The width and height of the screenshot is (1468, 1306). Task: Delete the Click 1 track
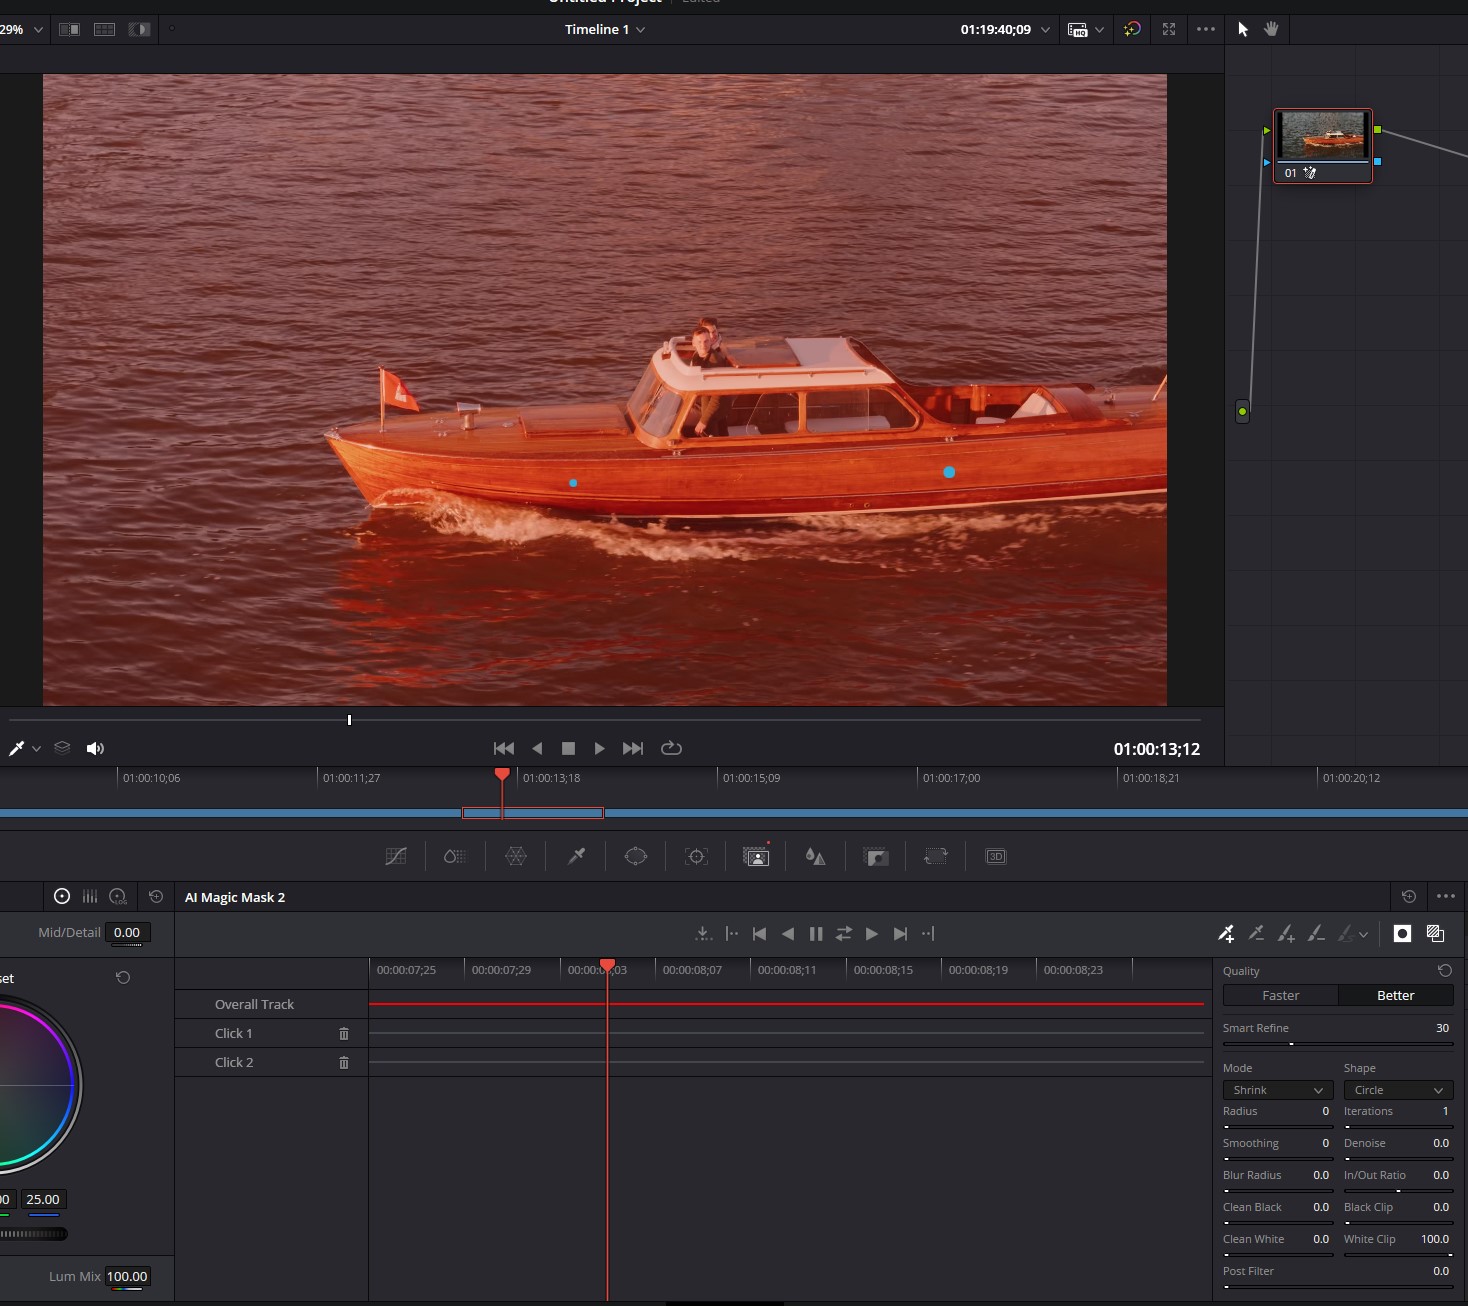(344, 1033)
